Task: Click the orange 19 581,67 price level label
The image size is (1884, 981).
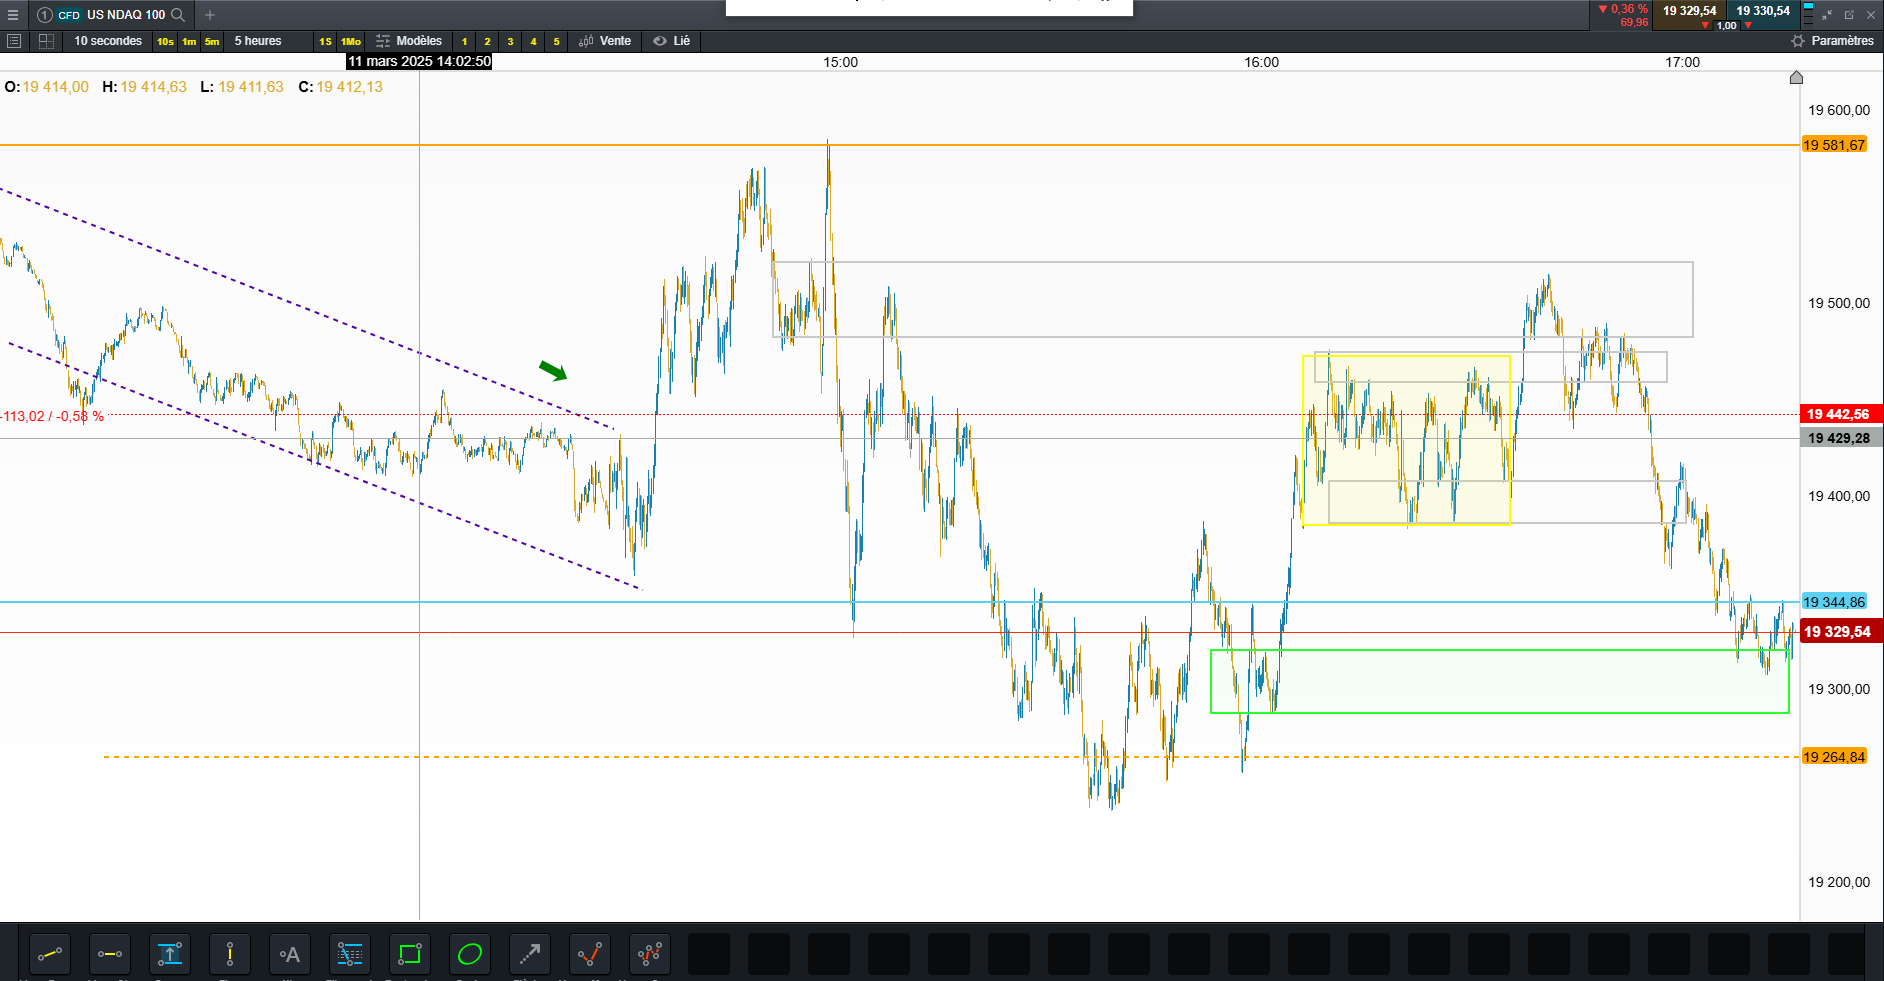Action: [x=1834, y=145]
